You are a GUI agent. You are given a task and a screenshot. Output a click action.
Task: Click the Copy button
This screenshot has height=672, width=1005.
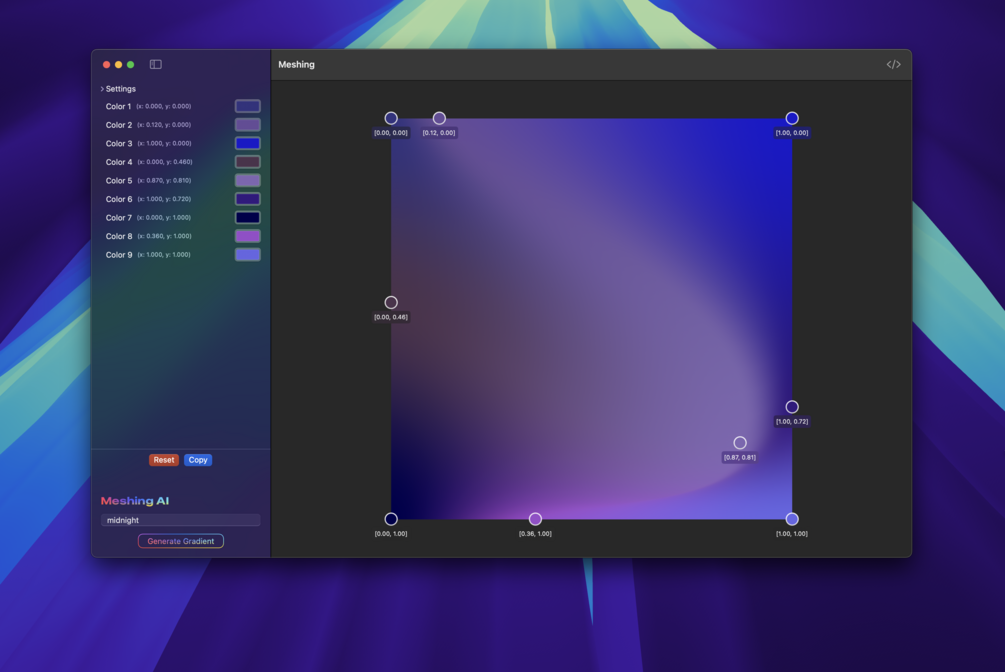(198, 460)
